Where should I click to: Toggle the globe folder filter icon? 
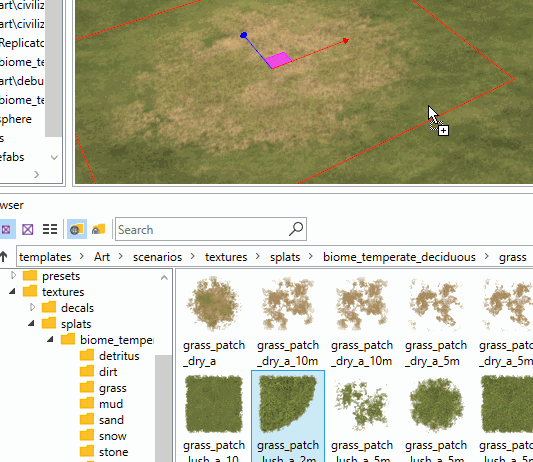76,229
